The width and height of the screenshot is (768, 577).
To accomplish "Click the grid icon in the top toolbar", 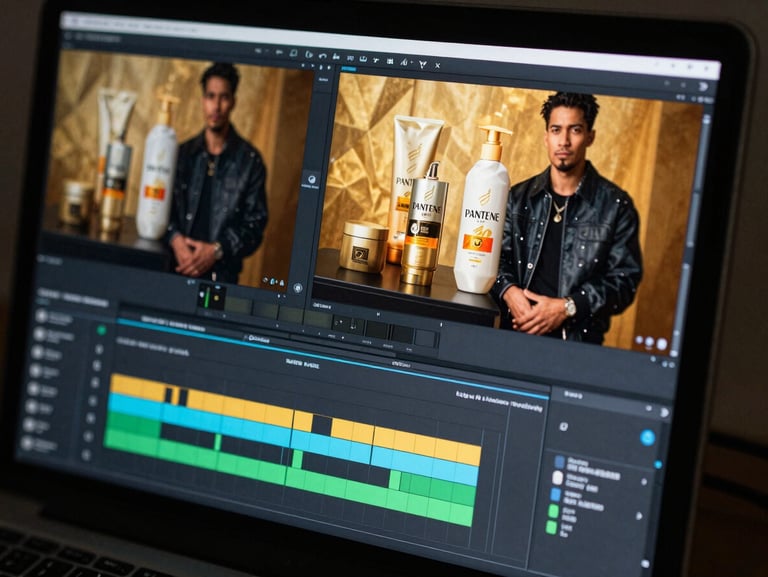I will [390, 61].
